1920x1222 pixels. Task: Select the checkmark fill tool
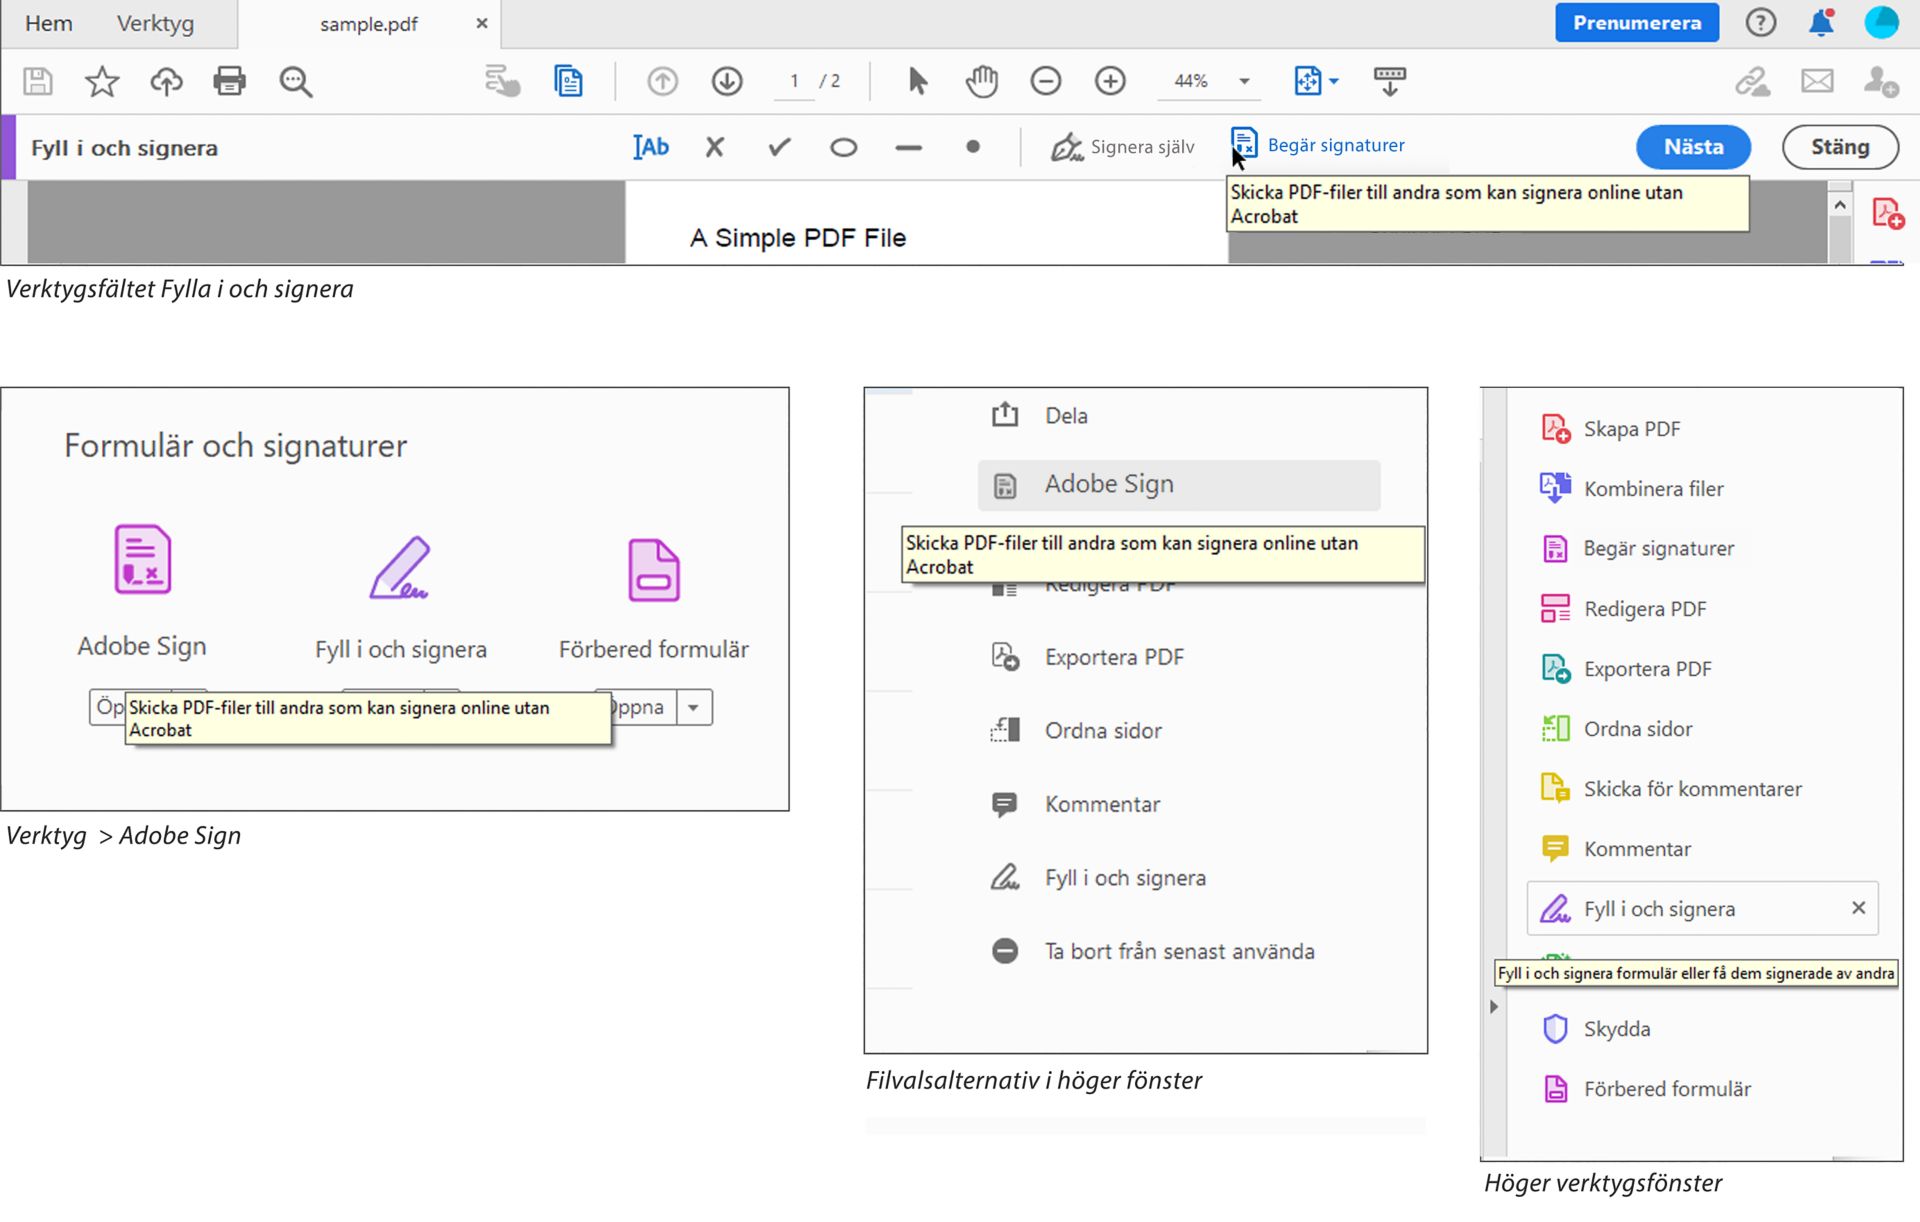click(779, 147)
